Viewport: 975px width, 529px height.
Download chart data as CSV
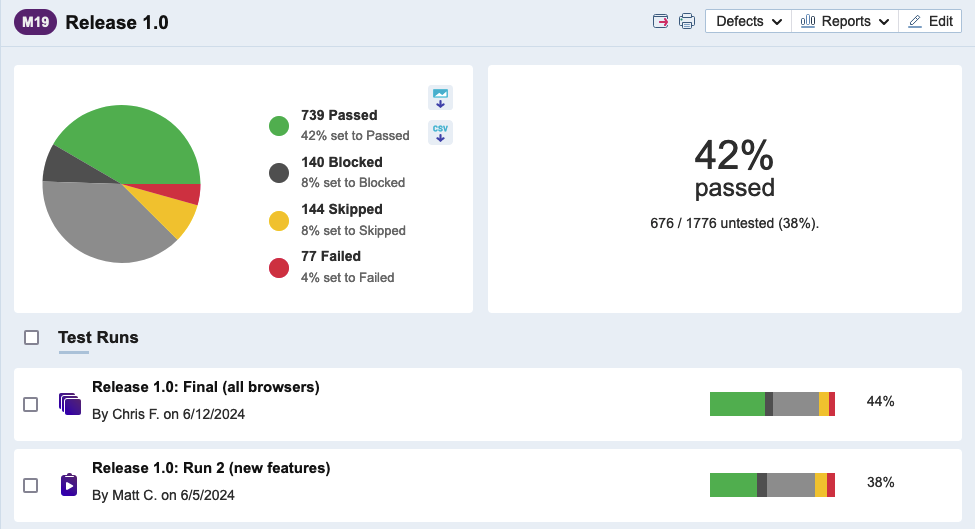pos(440,132)
